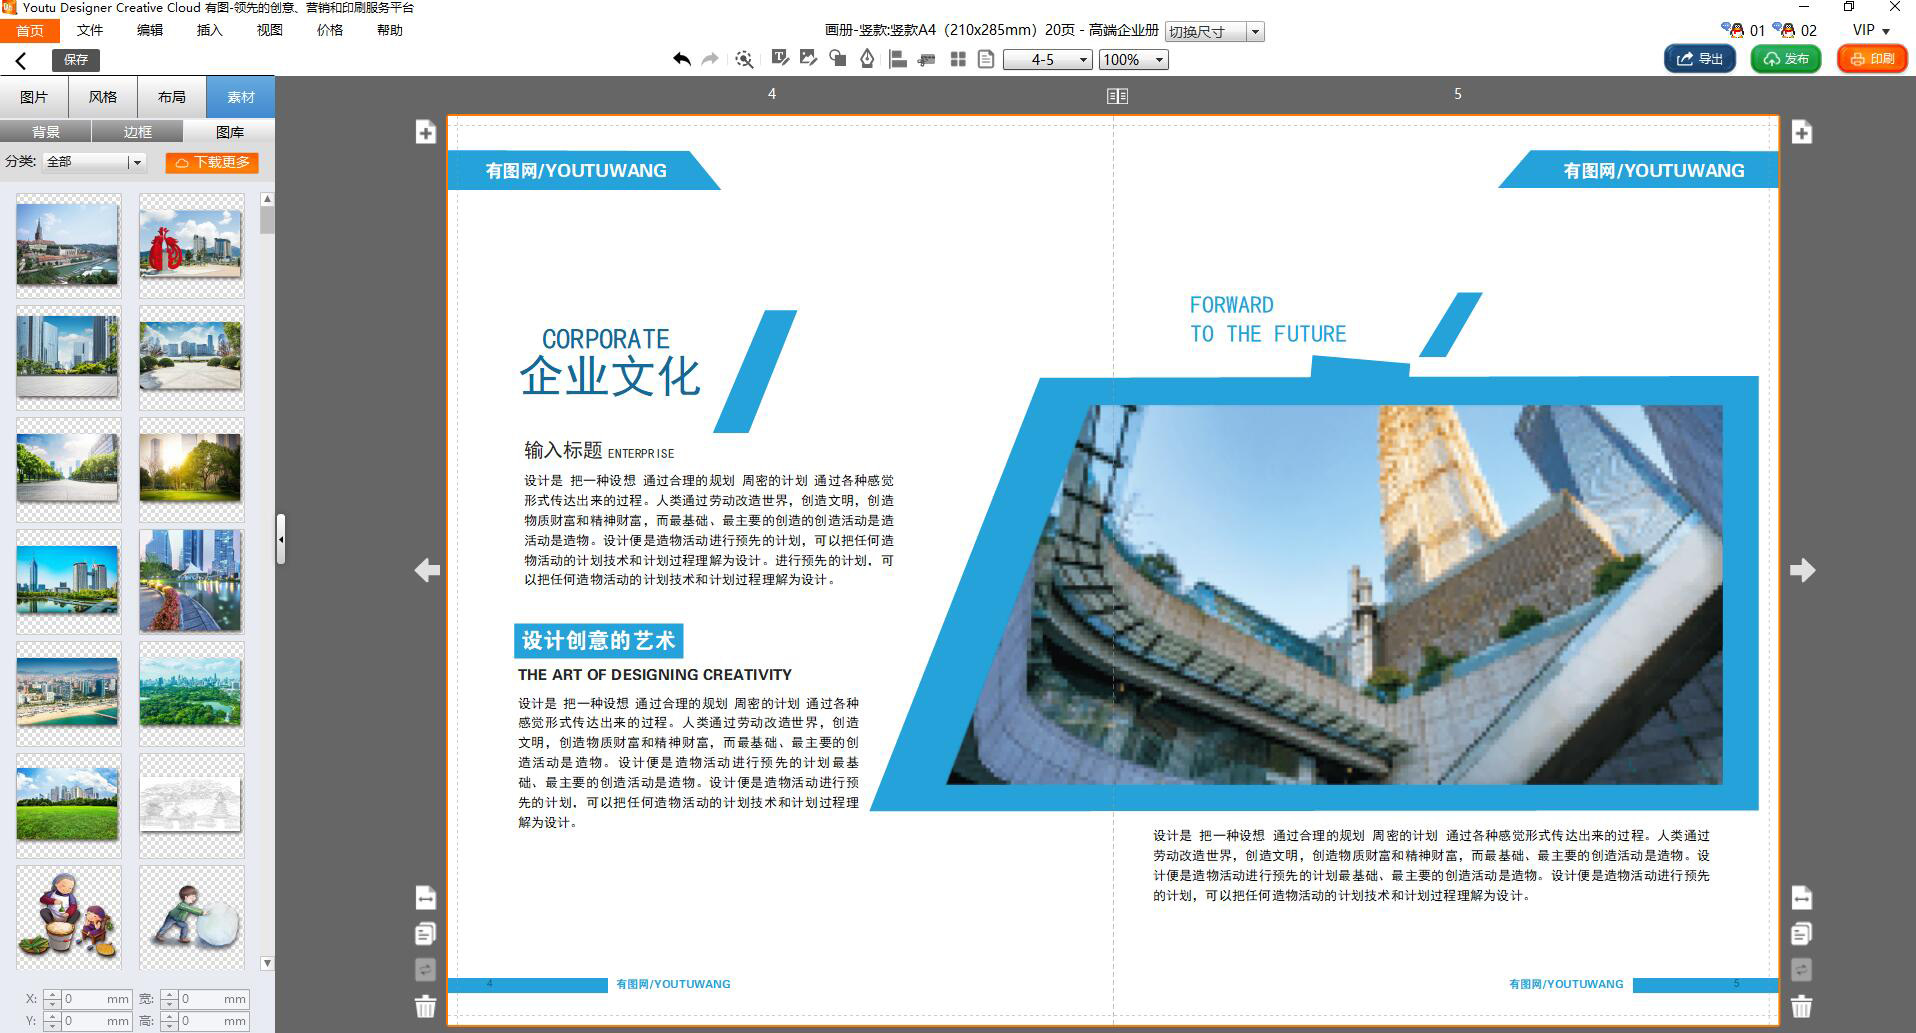Viewport: 1916px width, 1033px height.
Task: Select the pen nib drawing tool
Action: [867, 59]
